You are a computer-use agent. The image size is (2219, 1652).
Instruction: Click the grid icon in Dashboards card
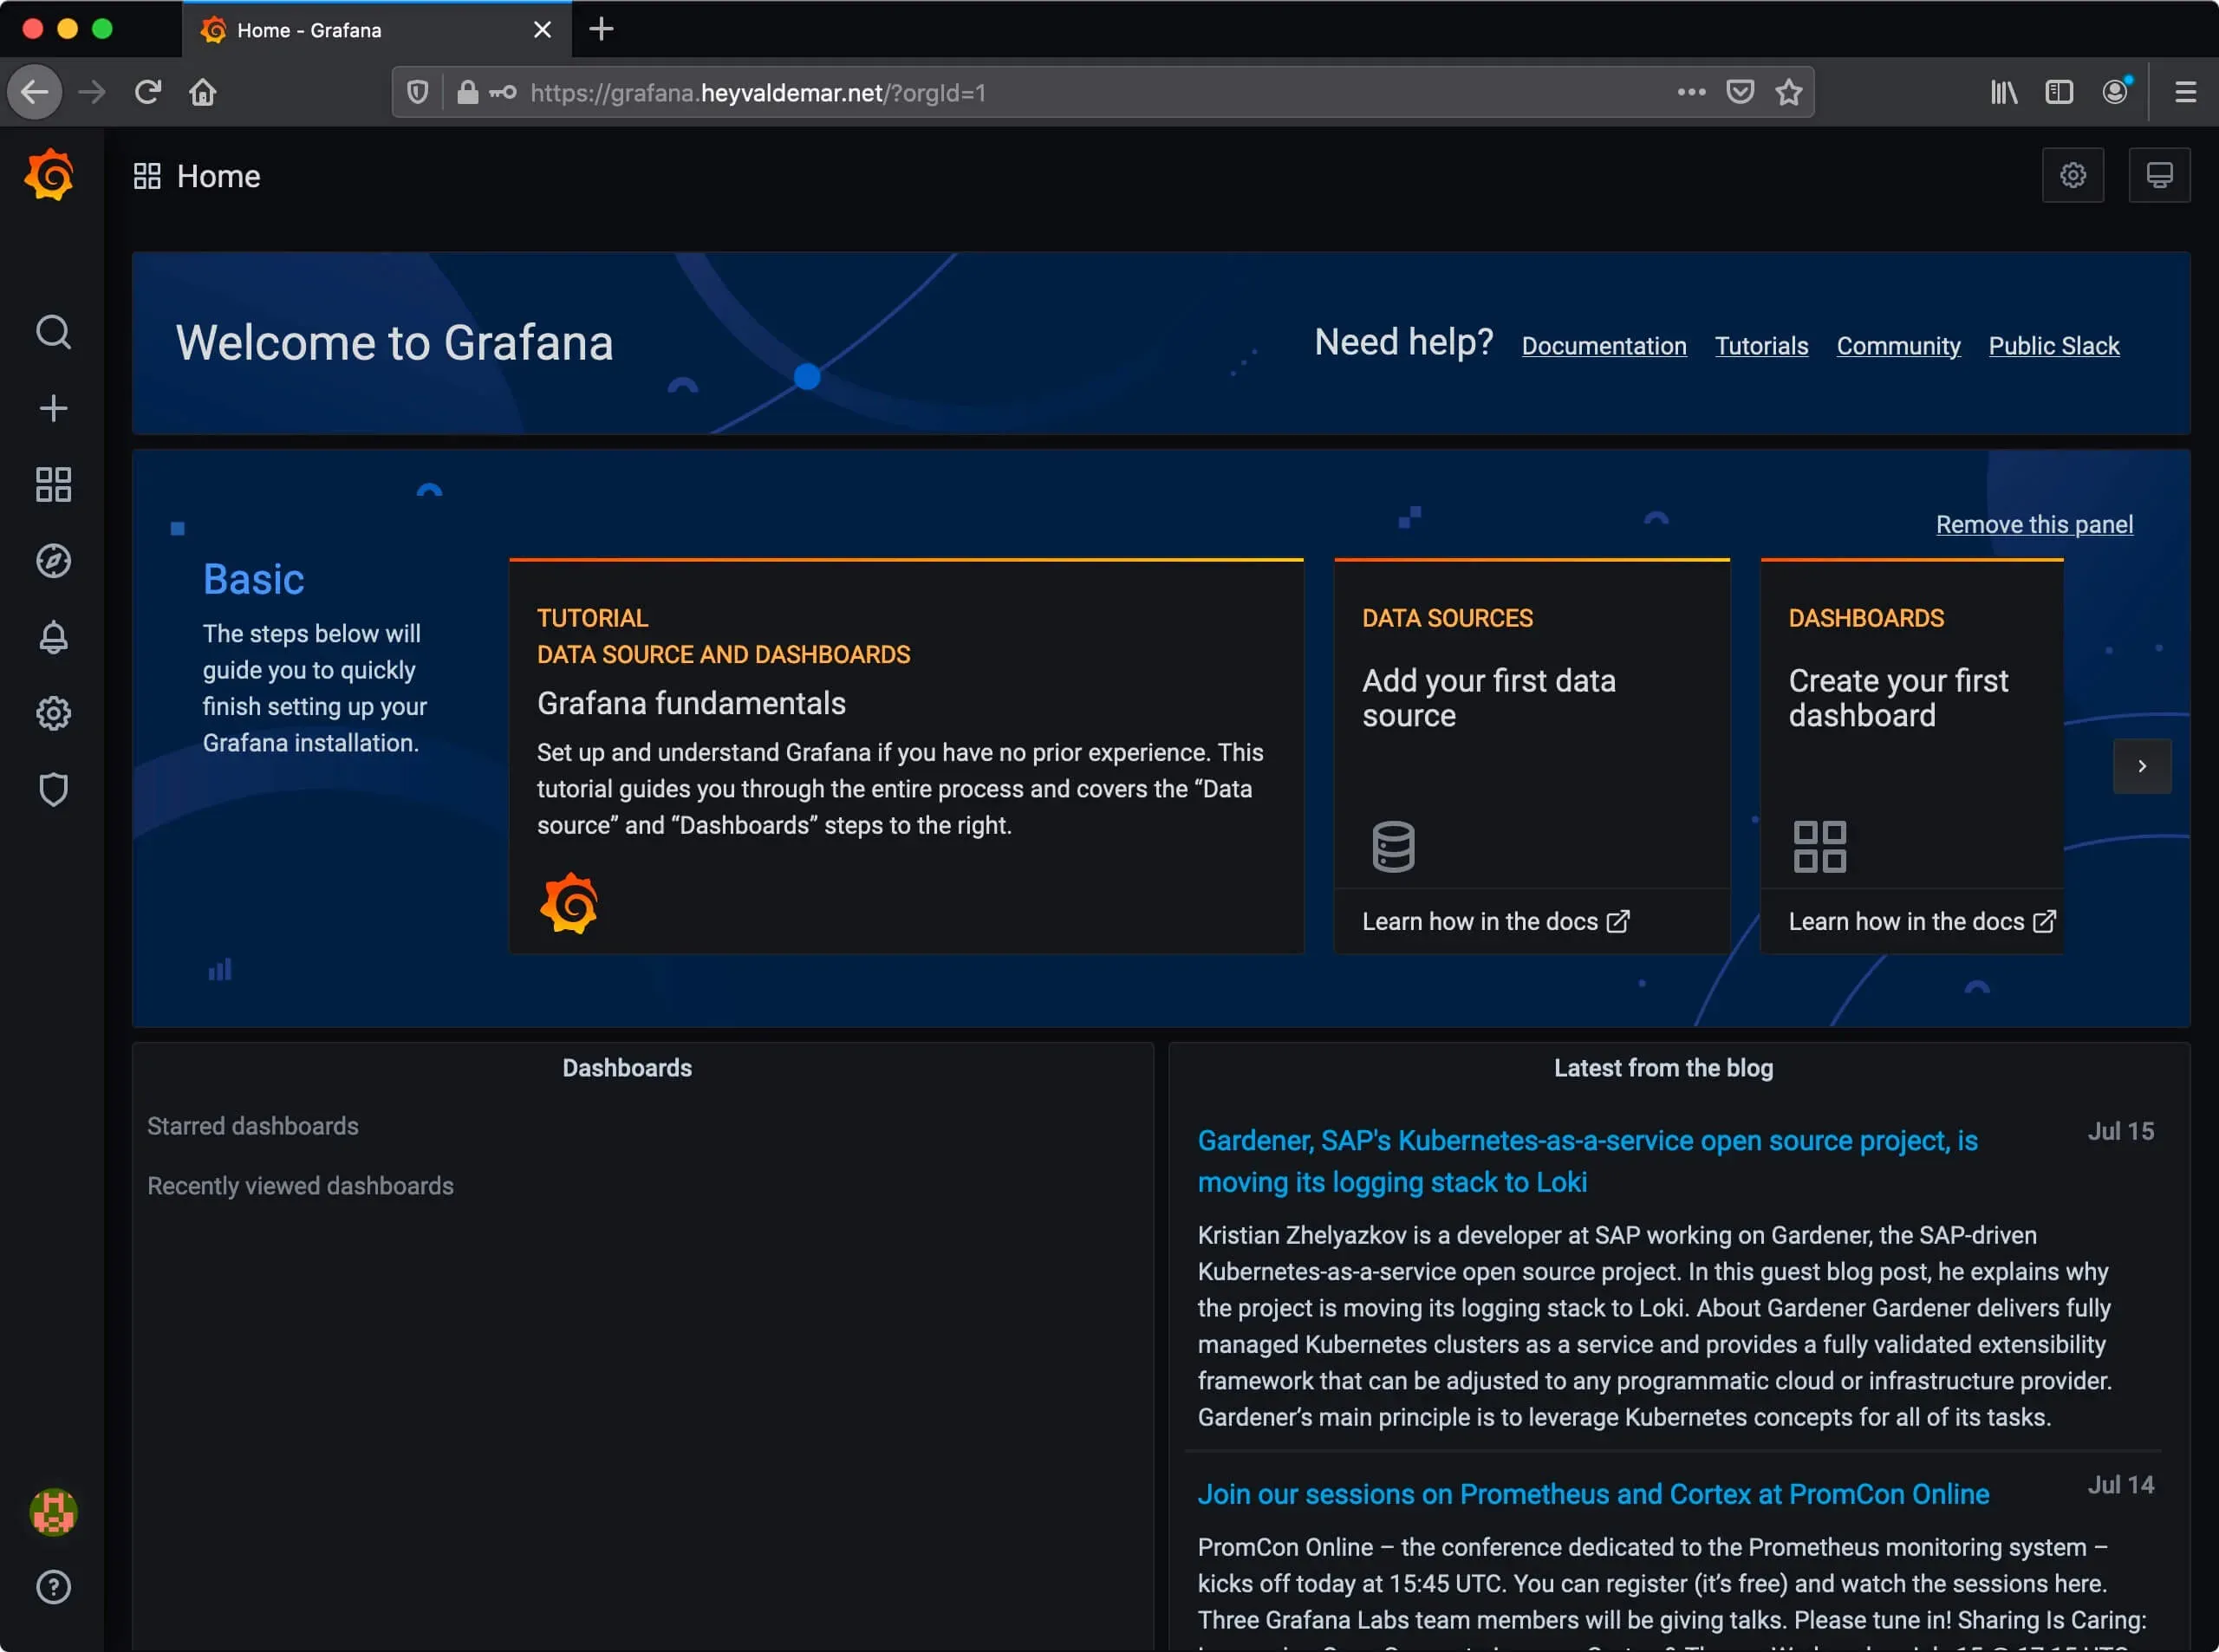1819,846
